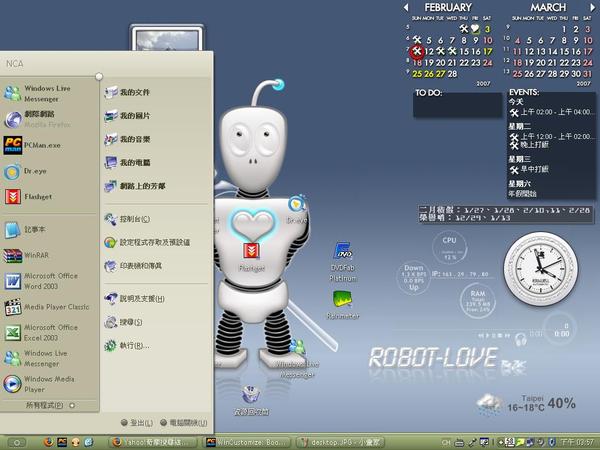
Task: Launch Windows Media Player
Action: pos(39,384)
